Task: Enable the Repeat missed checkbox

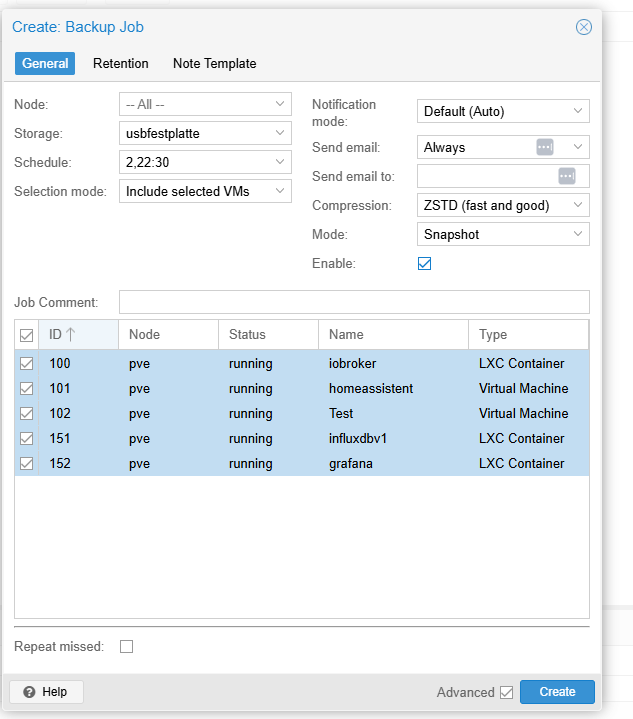Action: 127,647
